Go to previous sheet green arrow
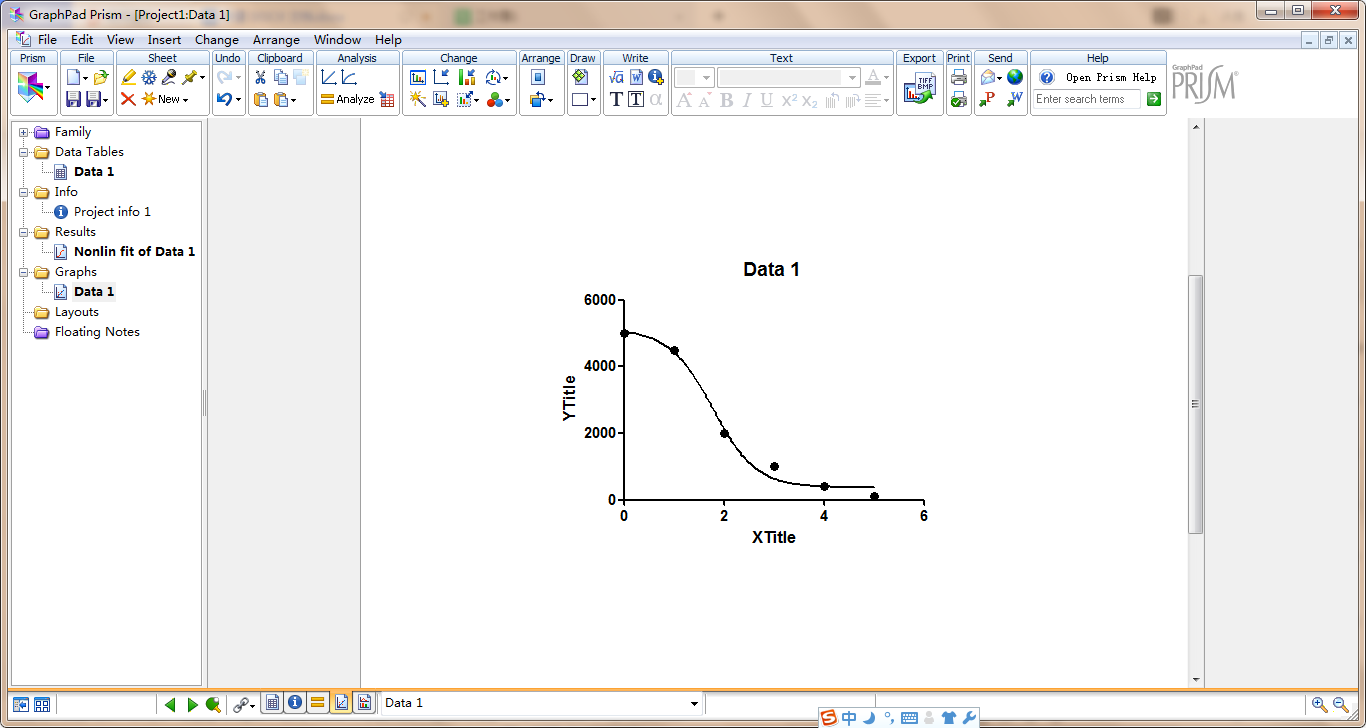Viewport: 1366px width, 728px height. click(x=170, y=704)
